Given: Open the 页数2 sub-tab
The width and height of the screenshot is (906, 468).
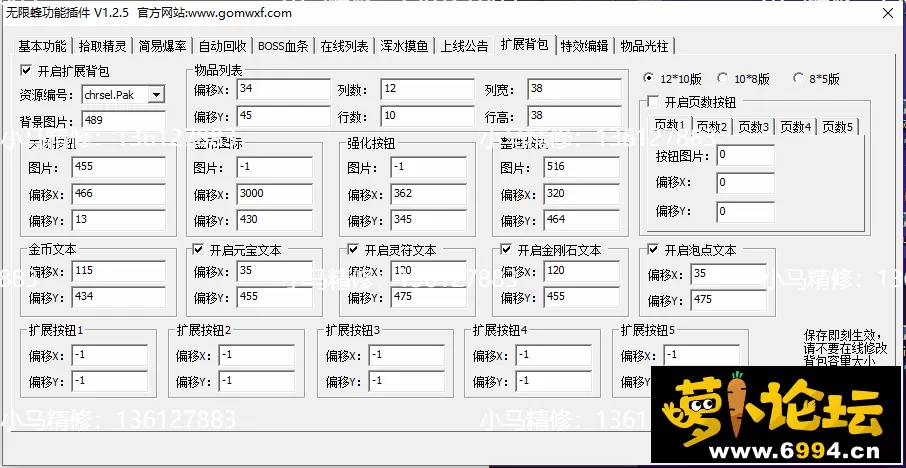Looking at the screenshot, I should pos(711,127).
